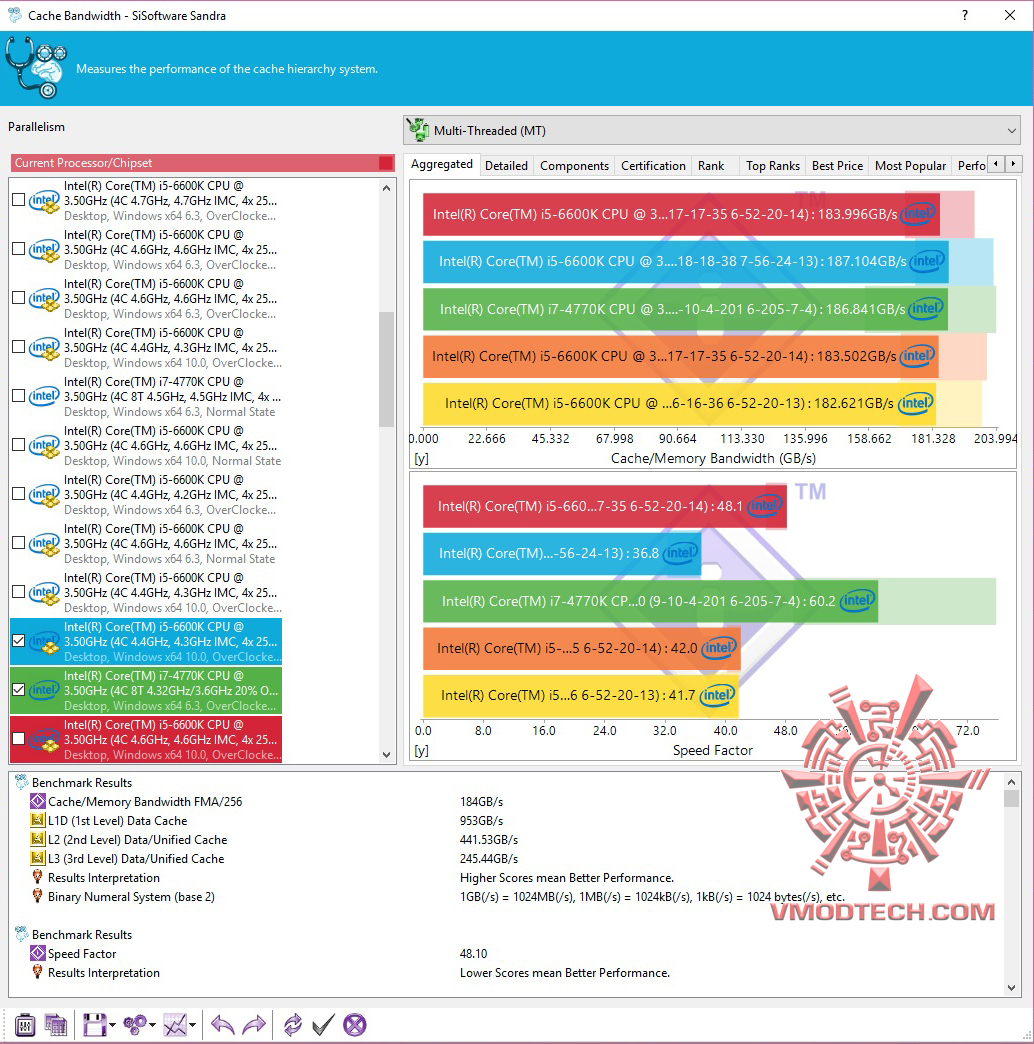Tick checkbox for i5-6600K 4C 4.7GHz entry
This screenshot has height=1044, width=1034.
19,199
